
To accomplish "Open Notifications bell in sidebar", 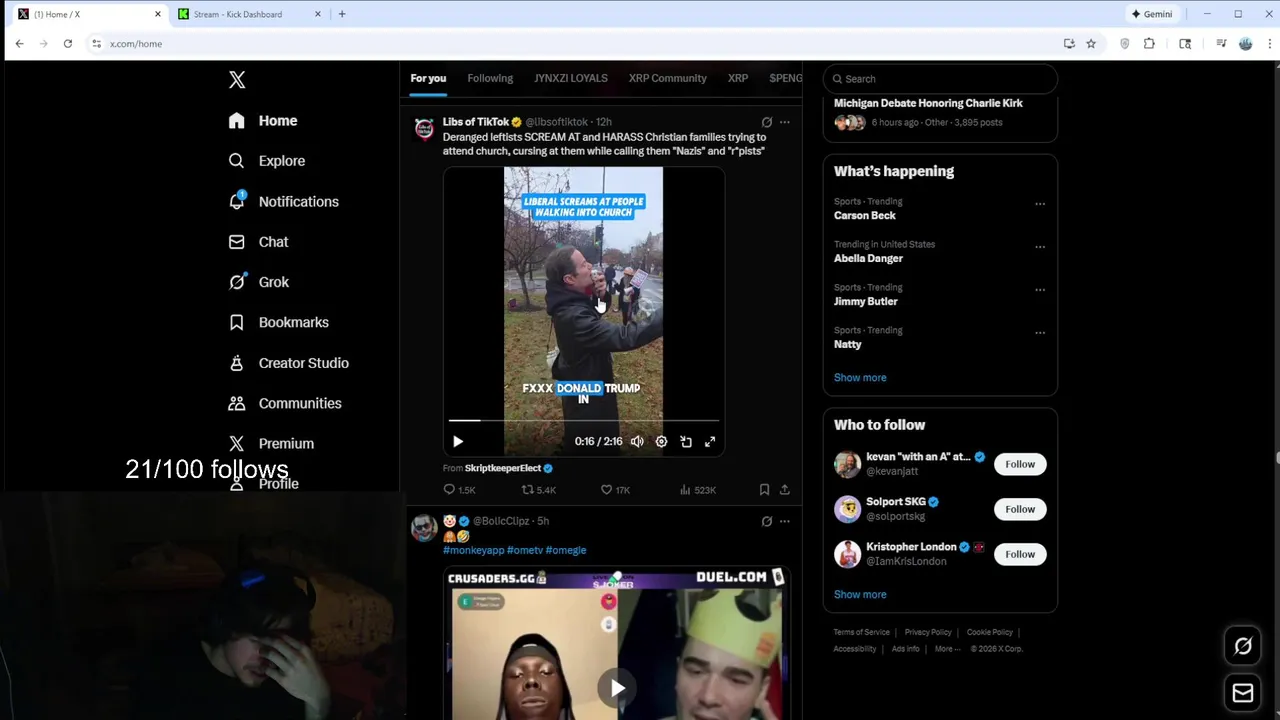I will tap(283, 202).
